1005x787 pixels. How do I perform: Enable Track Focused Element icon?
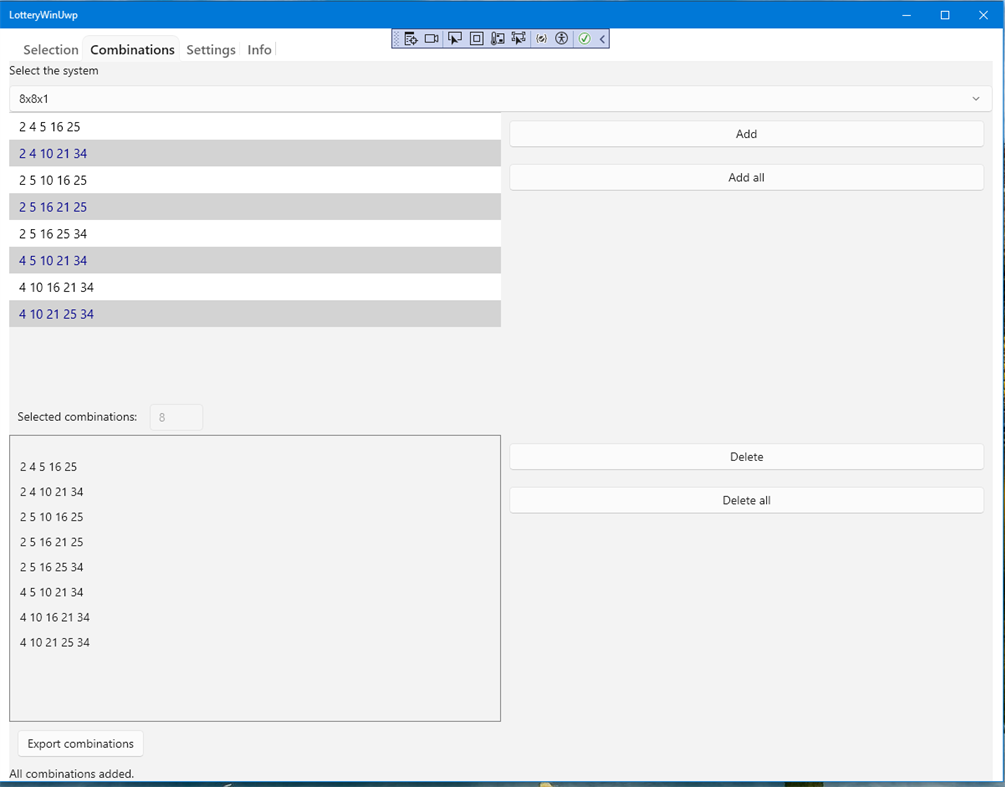coord(519,38)
